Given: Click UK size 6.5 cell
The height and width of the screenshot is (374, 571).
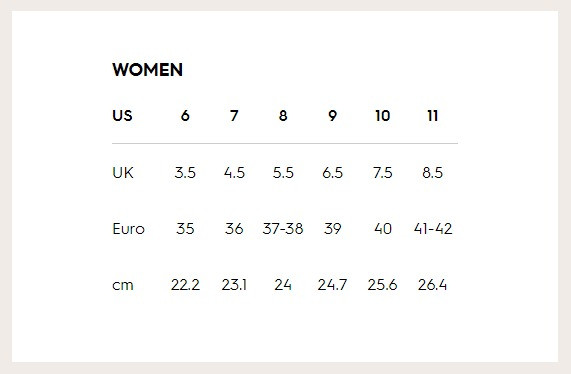Looking at the screenshot, I should click(x=332, y=173).
